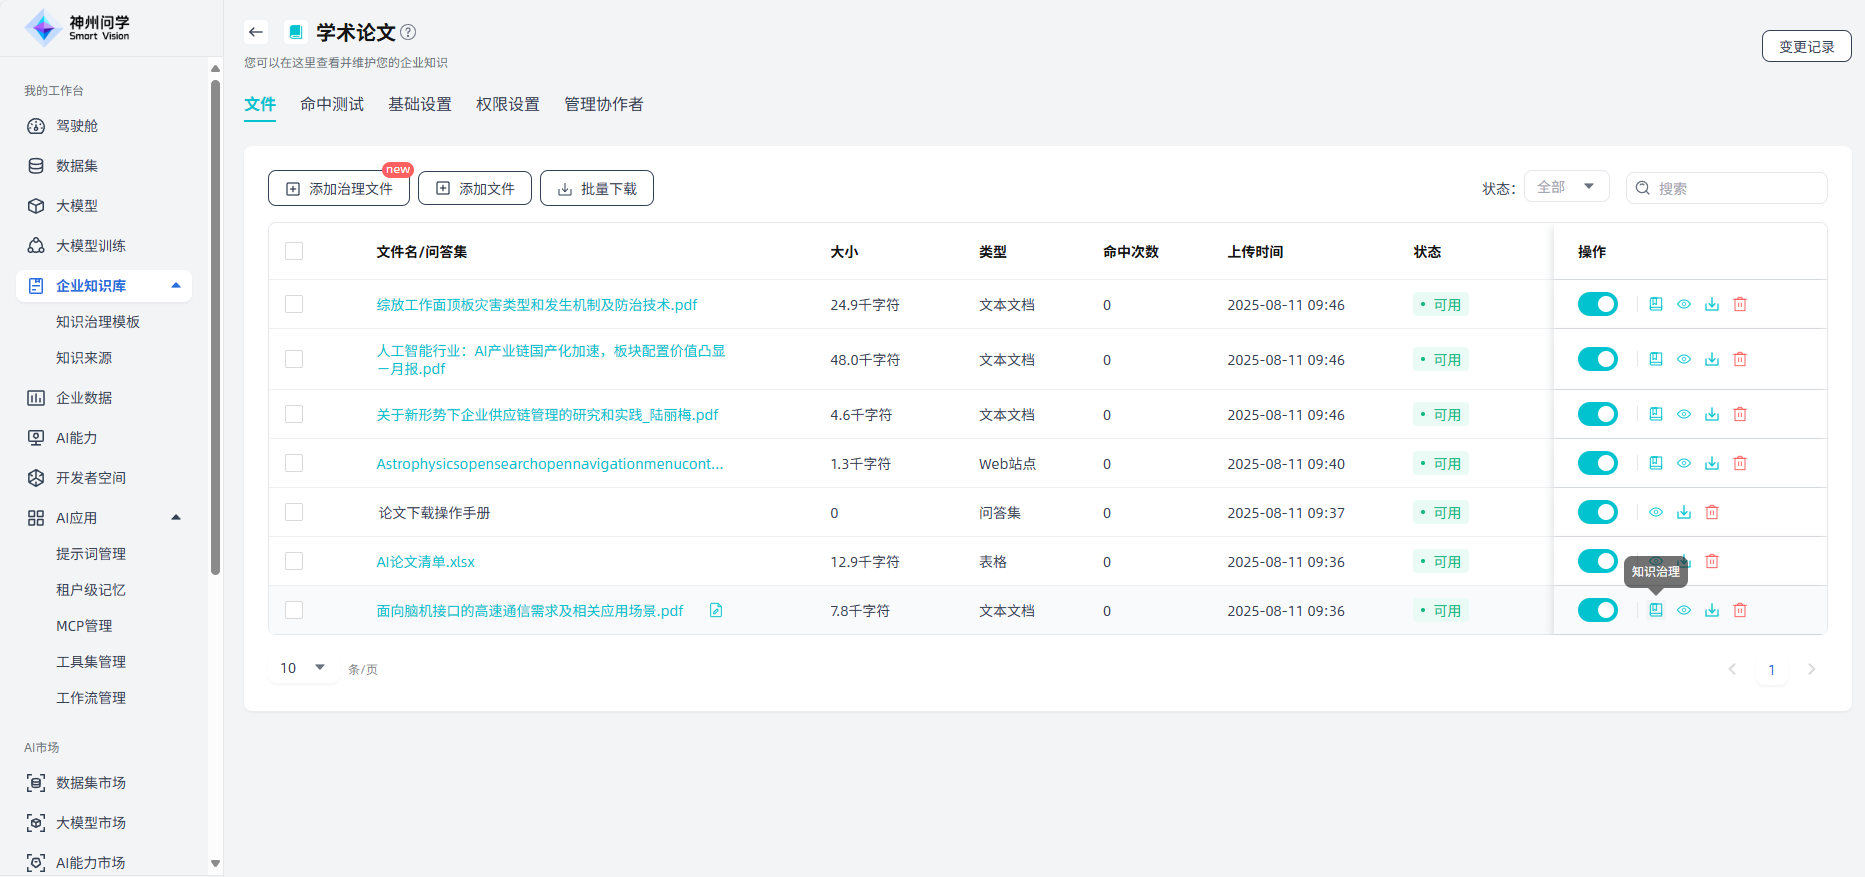The width and height of the screenshot is (1865, 877).
Task: Check the box for 综放工作面 pdf row
Action: [x=294, y=304]
